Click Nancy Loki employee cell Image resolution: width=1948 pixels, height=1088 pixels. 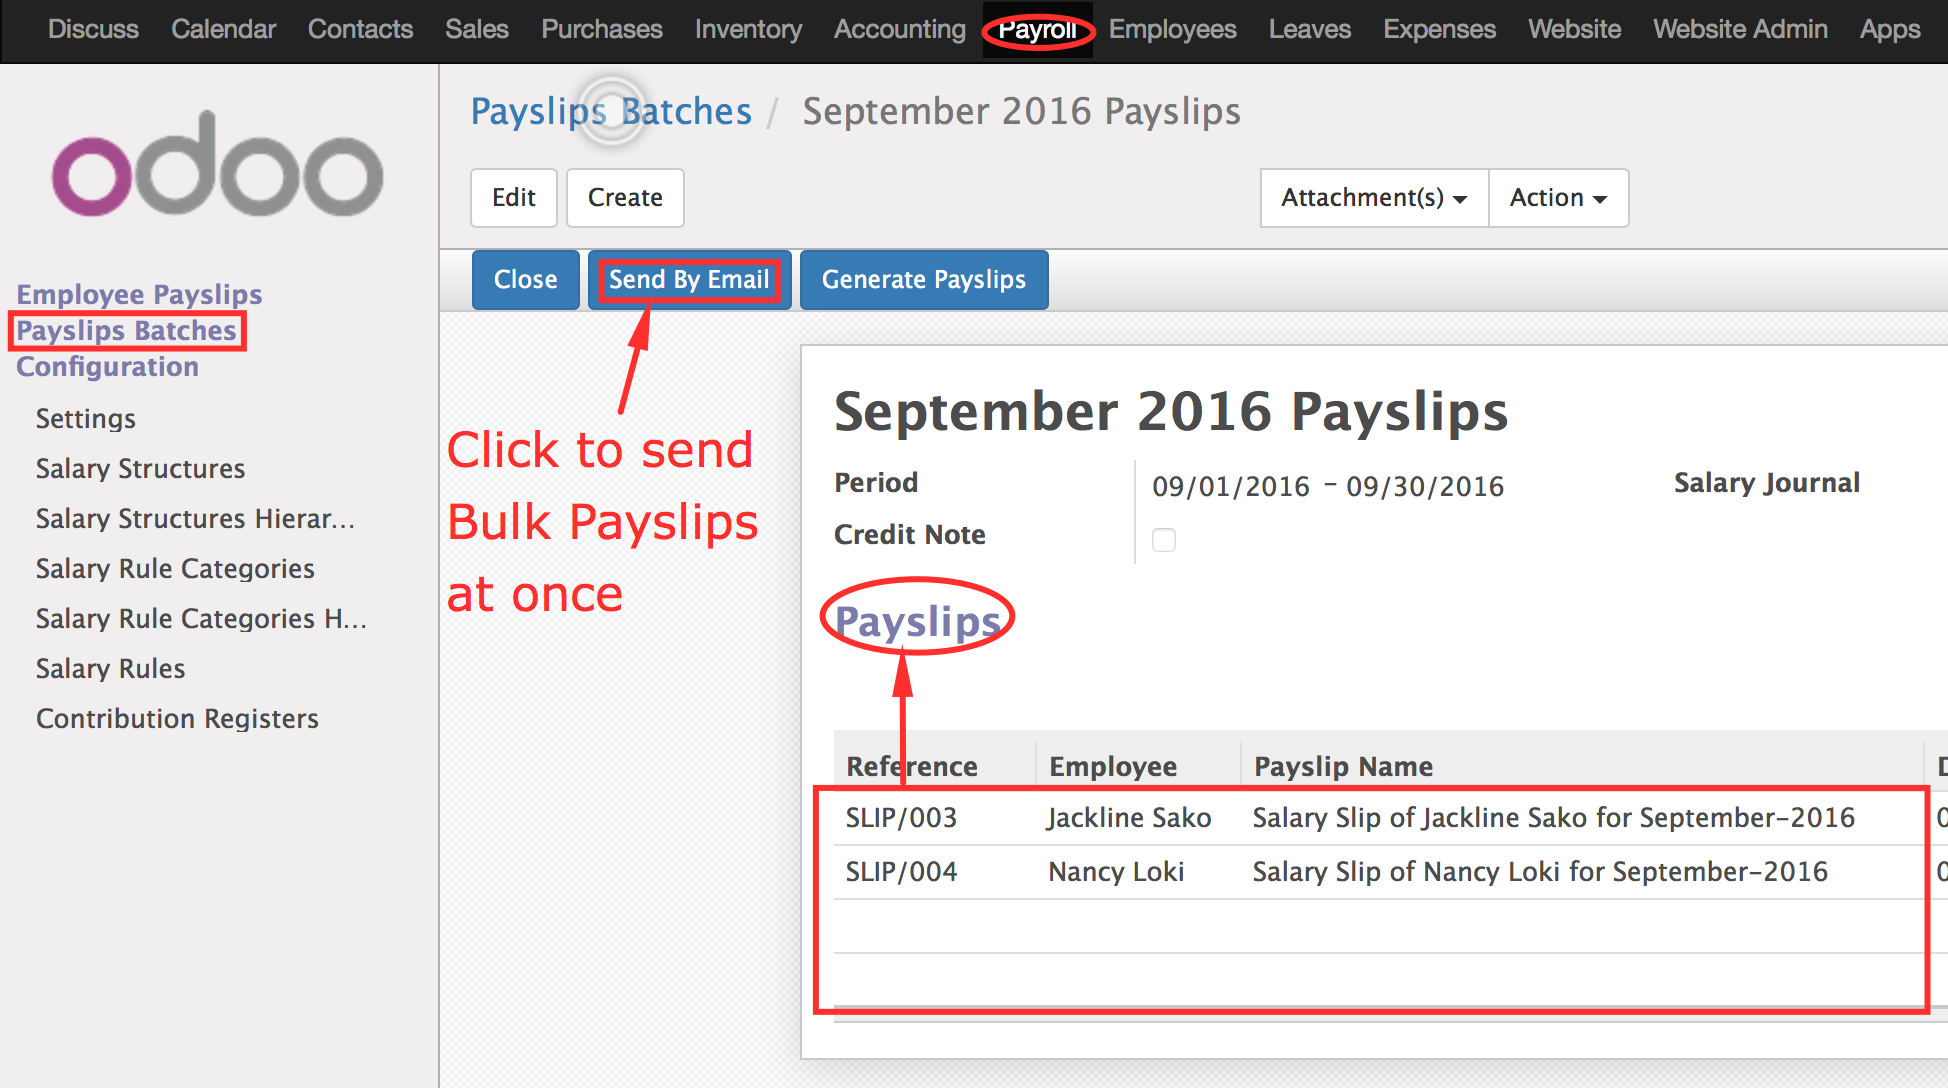(x=1116, y=872)
